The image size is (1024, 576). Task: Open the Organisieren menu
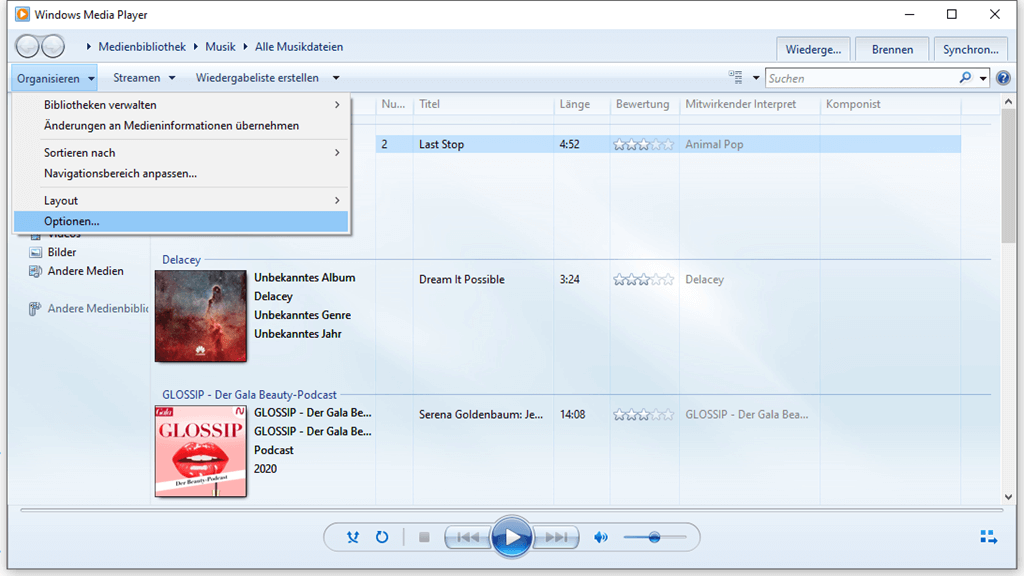point(54,78)
